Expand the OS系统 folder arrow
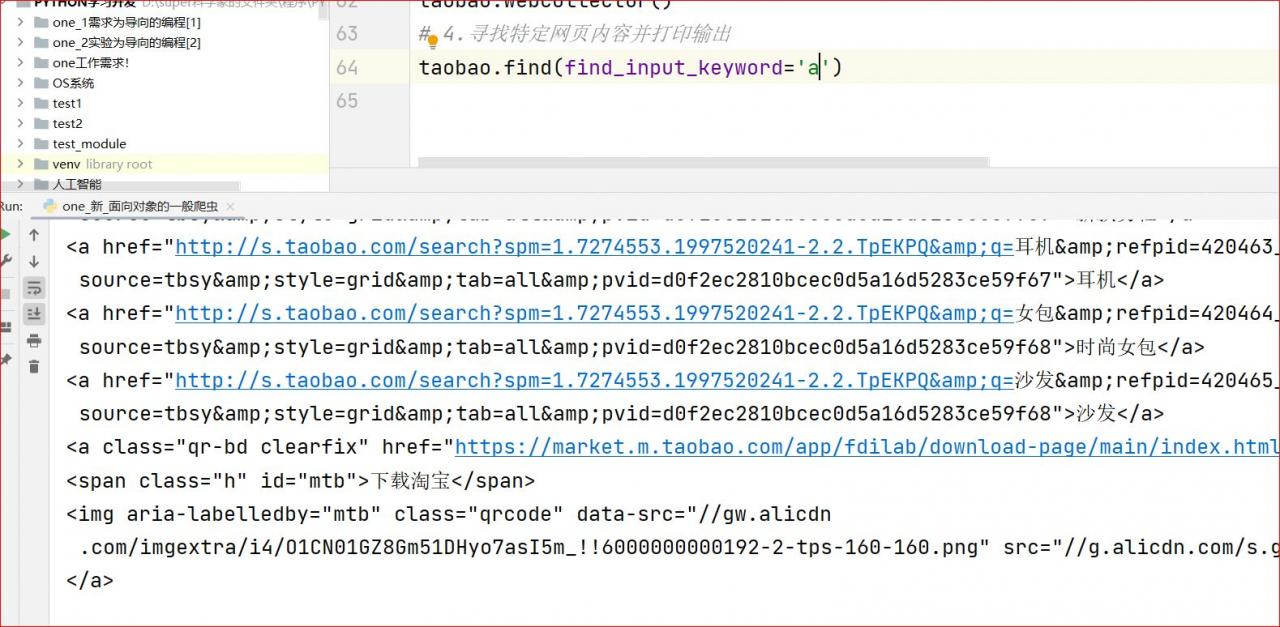Viewport: 1280px width, 627px height. click(20, 83)
